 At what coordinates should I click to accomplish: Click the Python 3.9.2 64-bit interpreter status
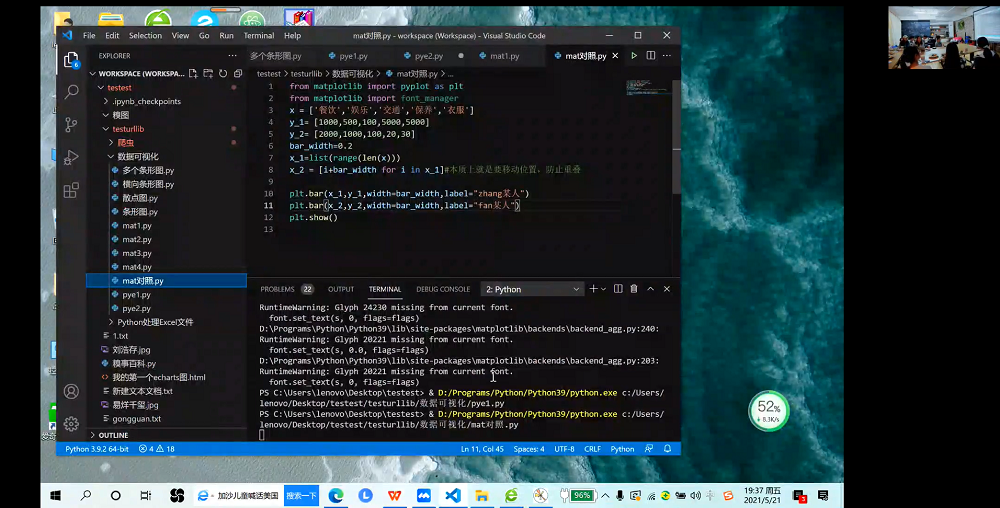(x=97, y=449)
